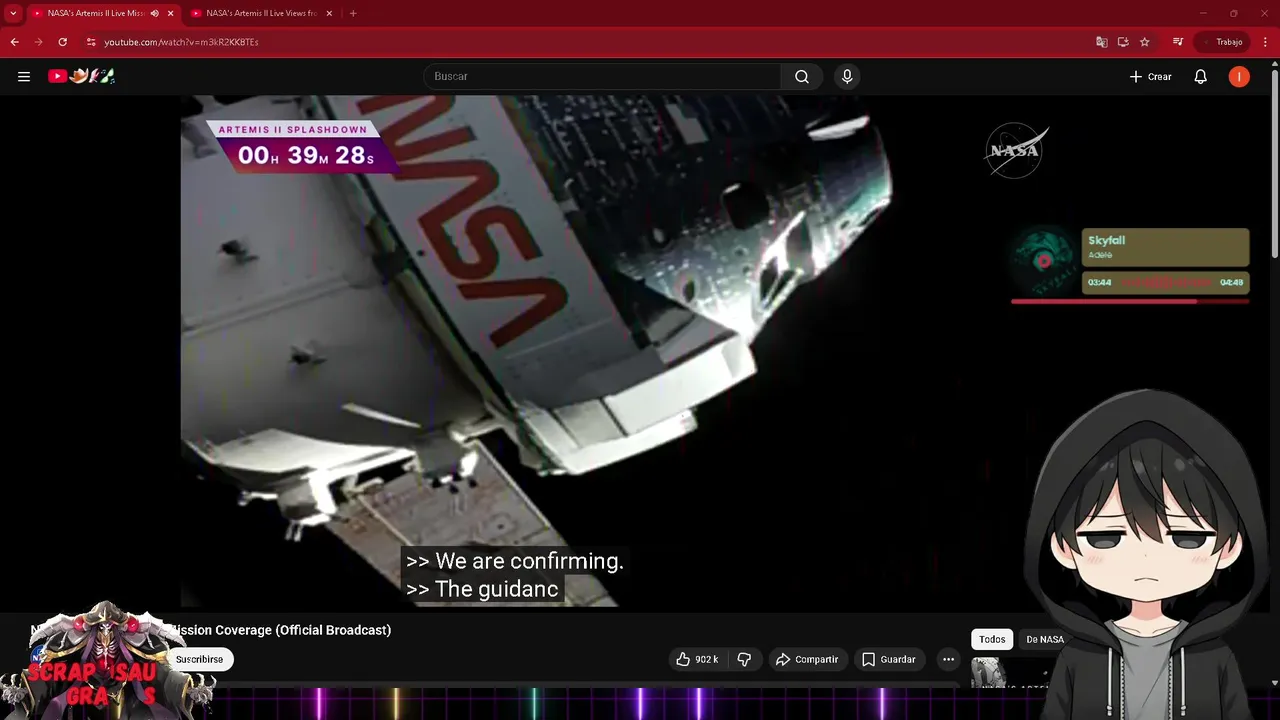Open the tab search dropdown arrow
Viewport: 1280px width, 720px height.
(x=13, y=13)
